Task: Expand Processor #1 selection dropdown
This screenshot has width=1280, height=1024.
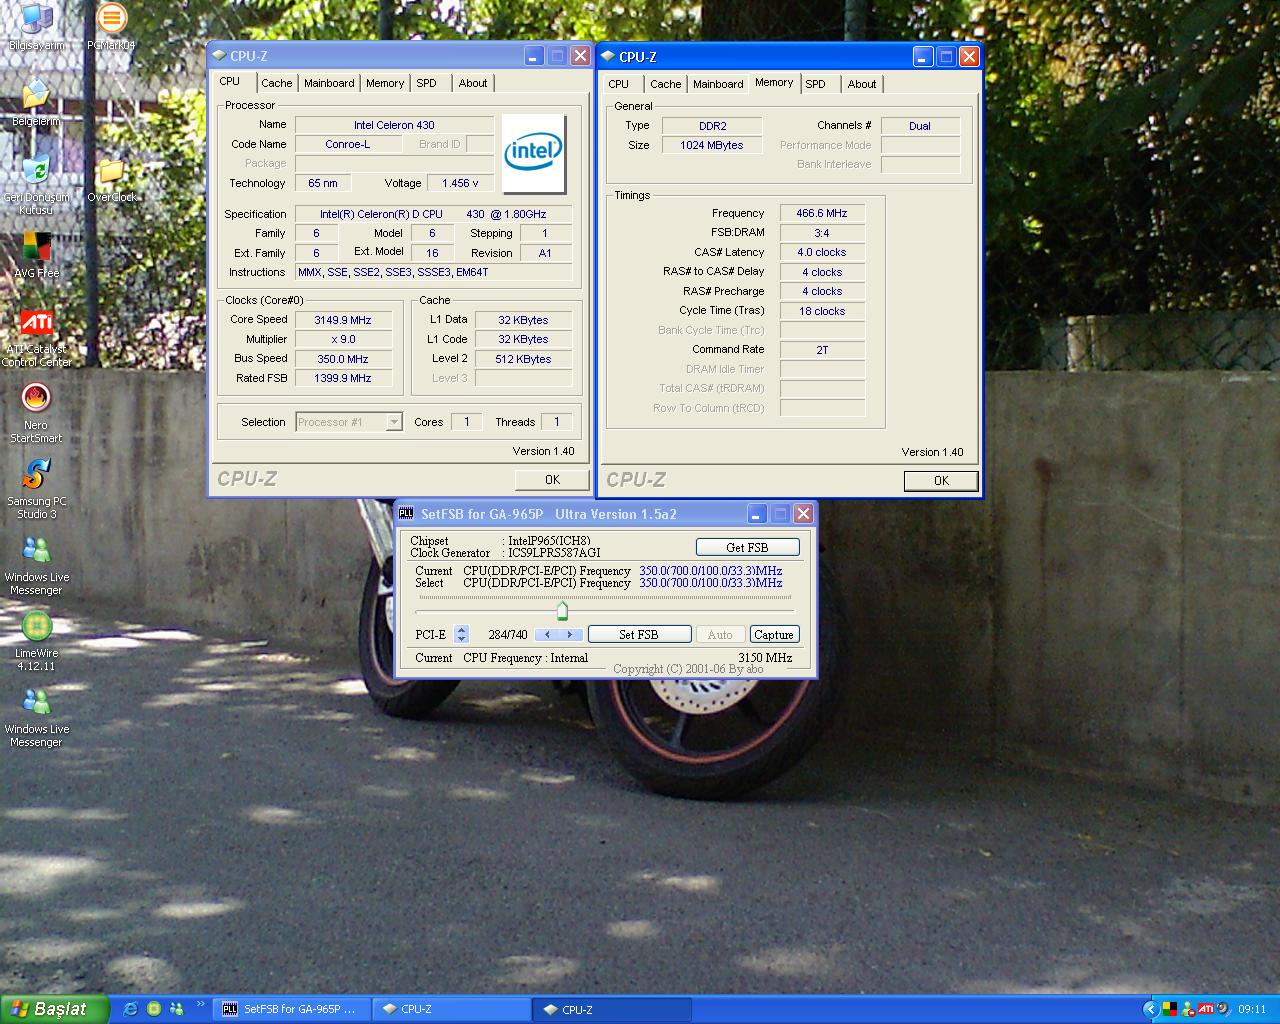Action: click(x=394, y=422)
